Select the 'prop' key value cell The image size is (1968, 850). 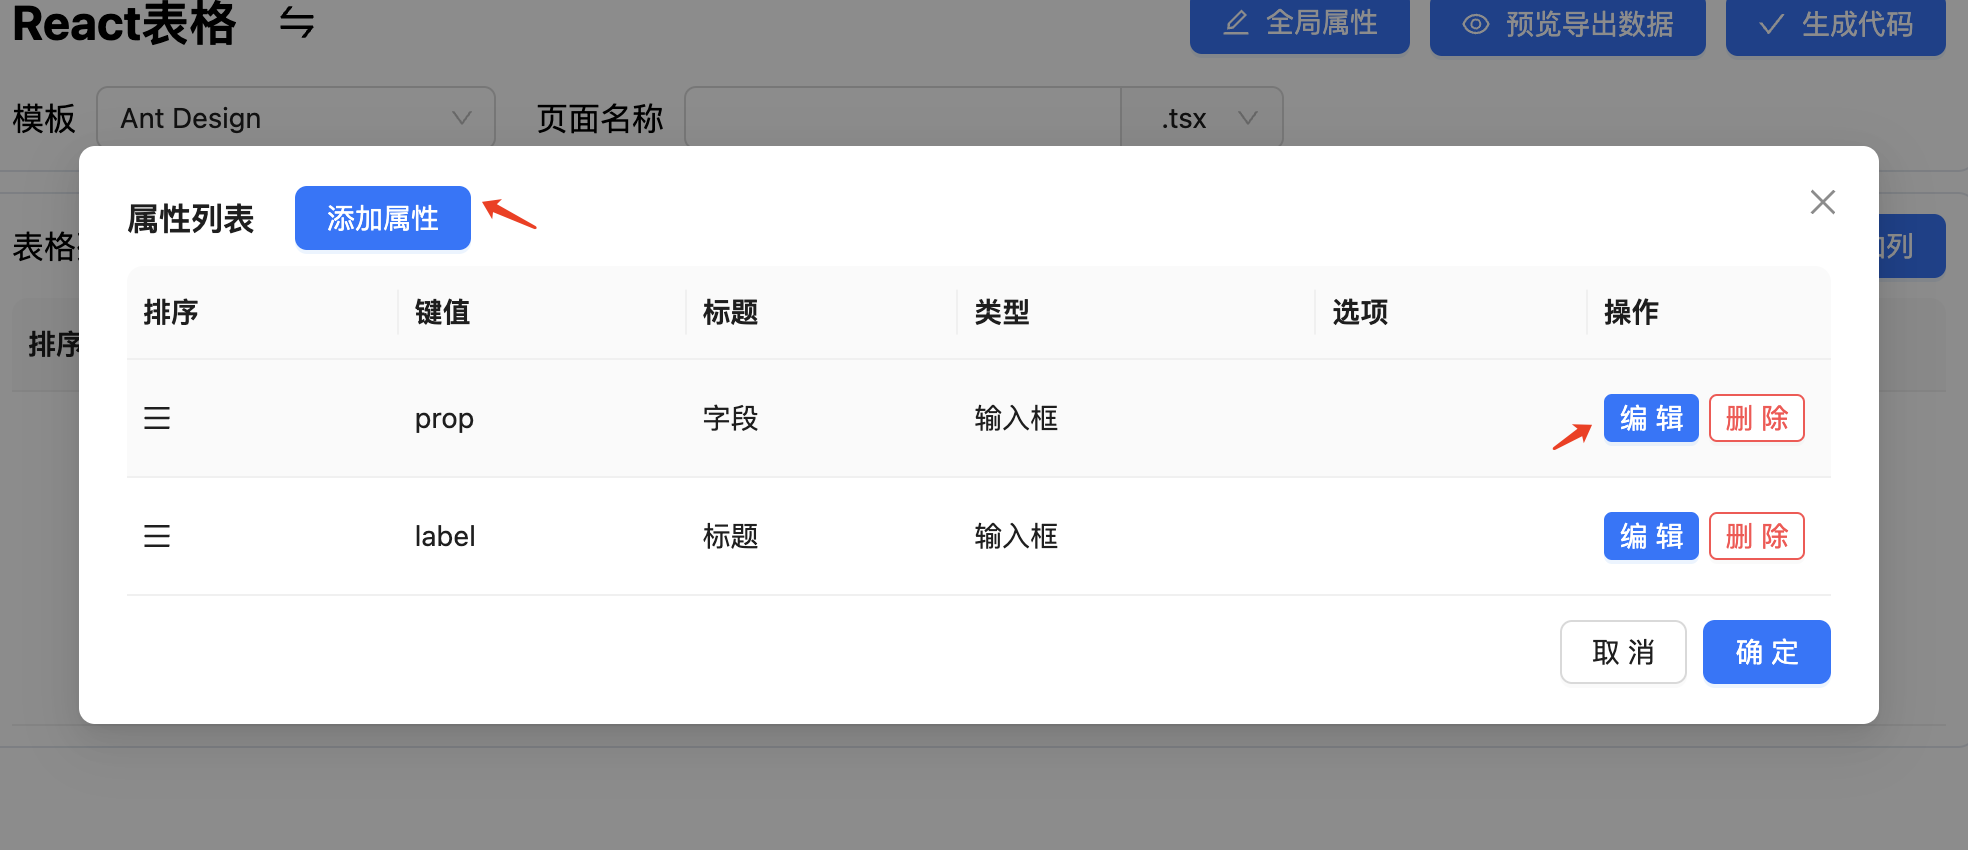pyautogui.click(x=444, y=418)
